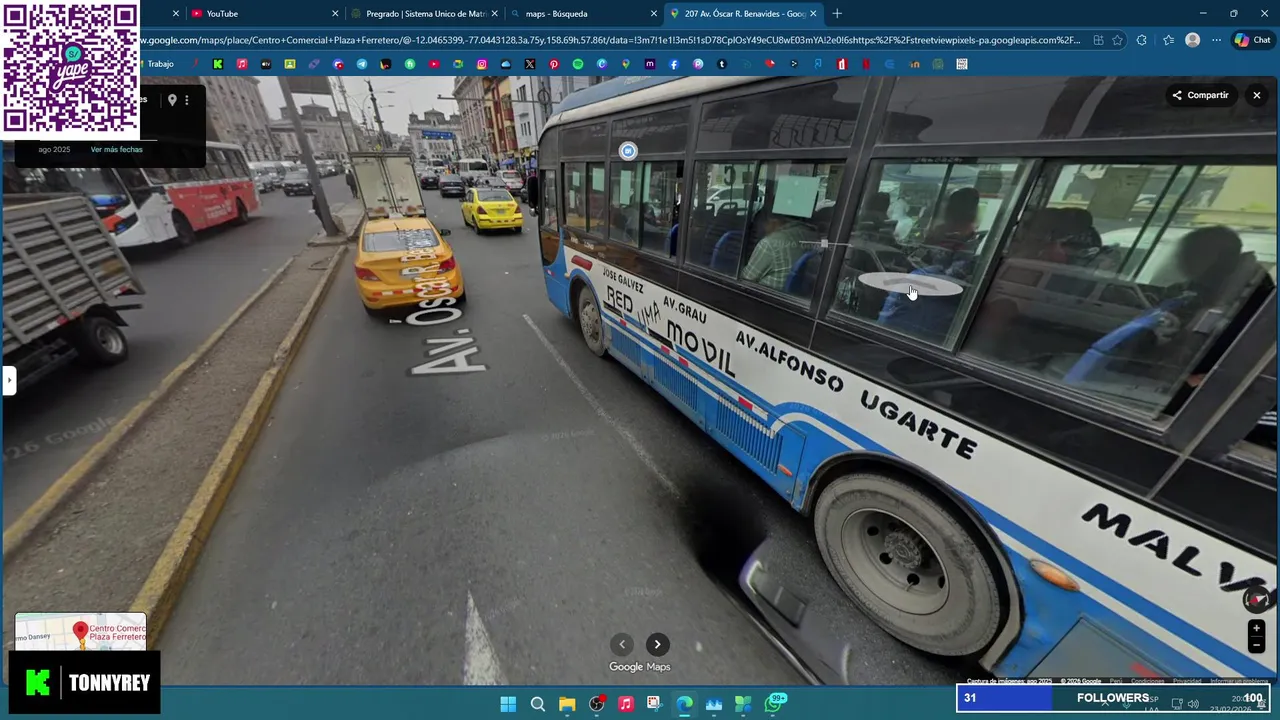Image resolution: width=1280 pixels, height=720 pixels.
Task: Open File Explorer from taskbar
Action: (x=567, y=704)
